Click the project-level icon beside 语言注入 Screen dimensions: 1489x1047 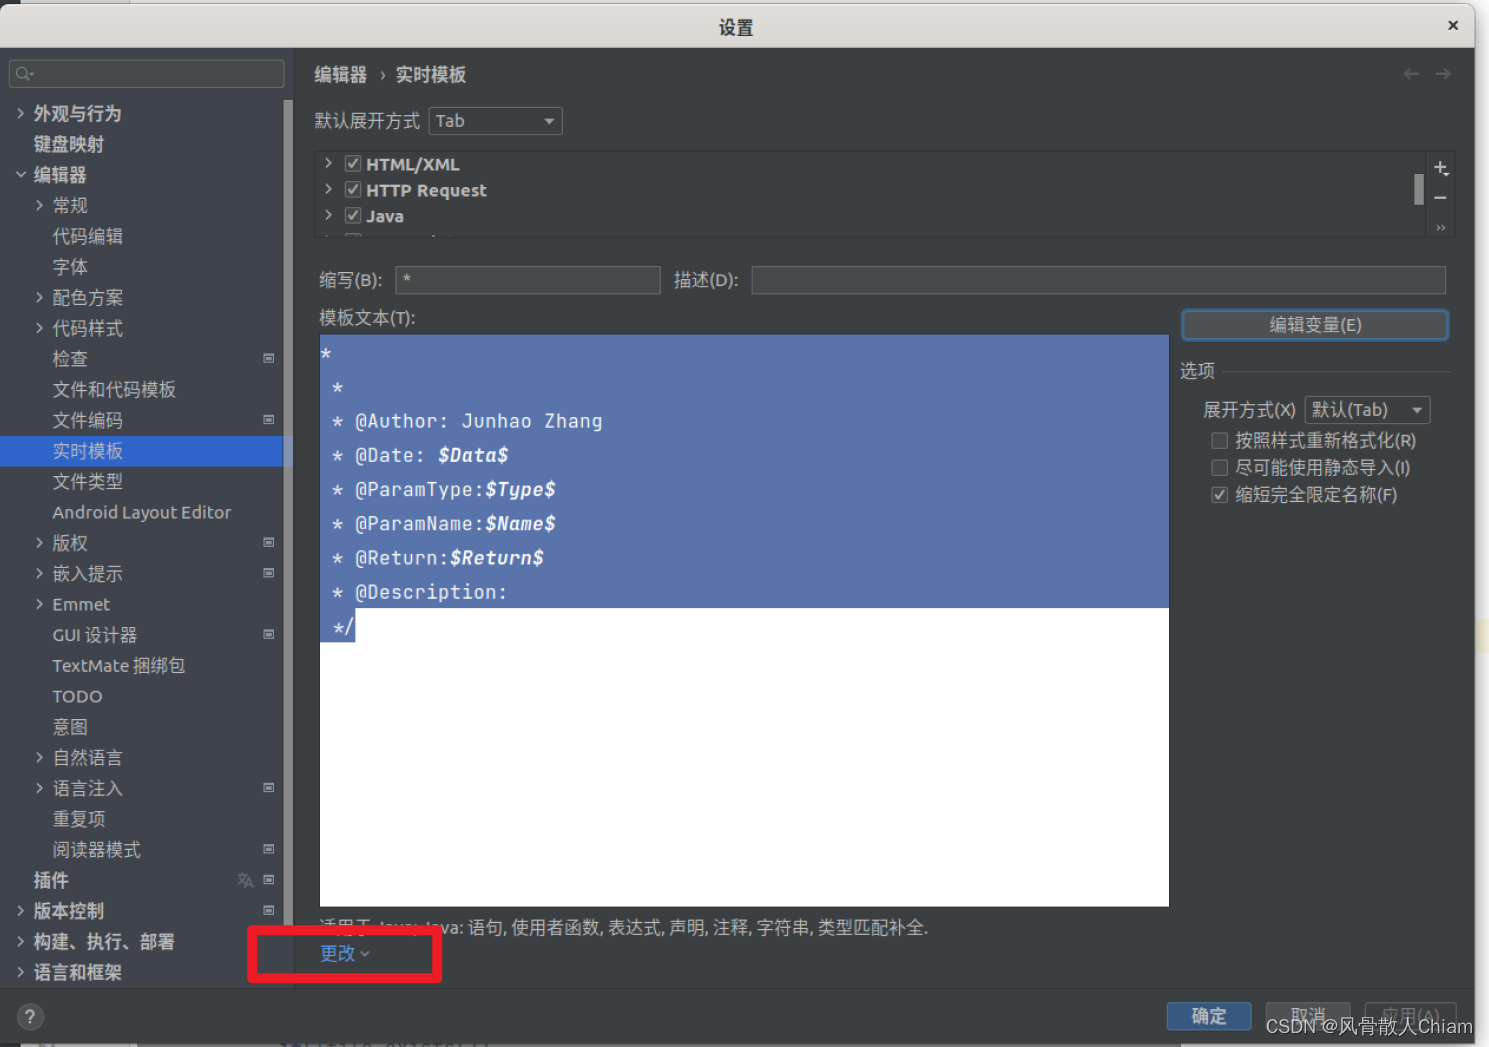point(268,788)
